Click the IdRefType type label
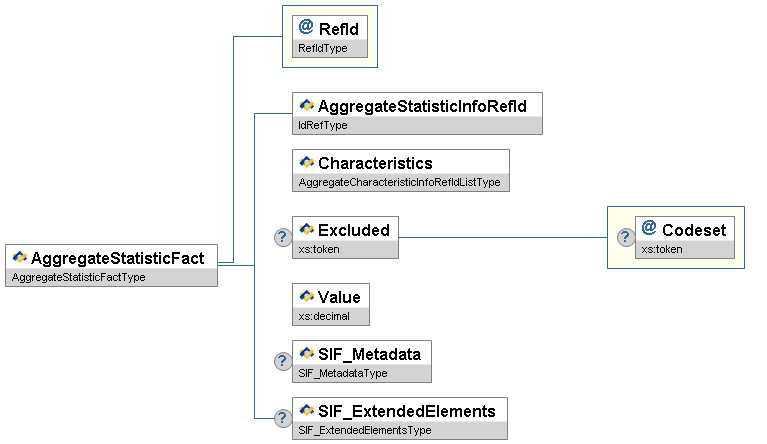The height and width of the screenshot is (444, 767). click(x=323, y=125)
